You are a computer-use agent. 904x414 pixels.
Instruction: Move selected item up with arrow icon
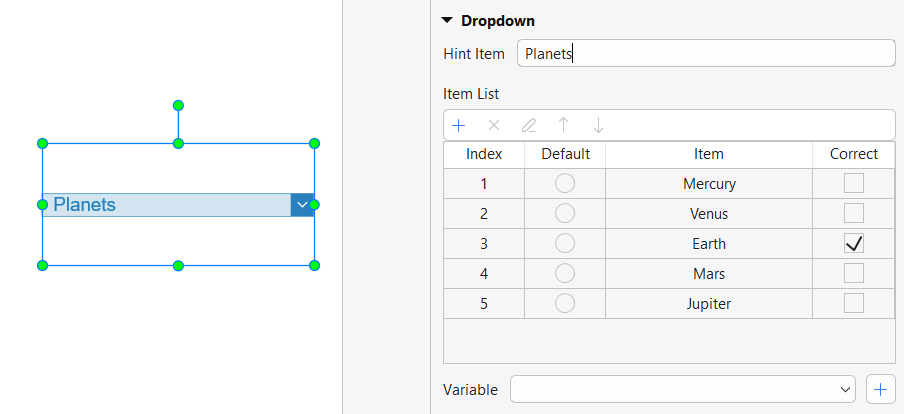click(564, 125)
